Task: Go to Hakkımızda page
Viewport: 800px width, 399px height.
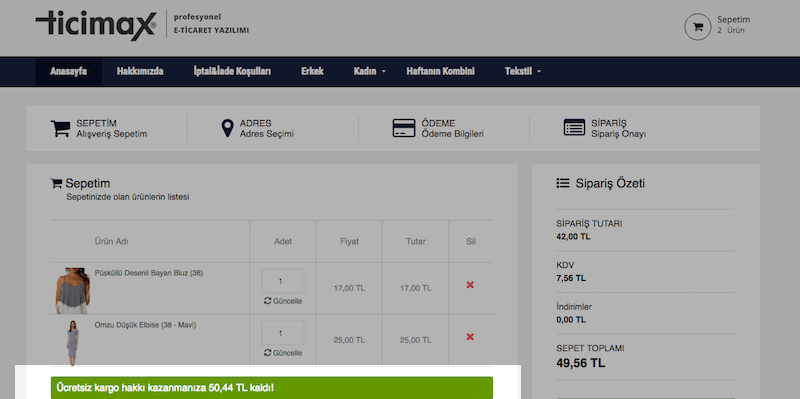Action: pos(140,71)
